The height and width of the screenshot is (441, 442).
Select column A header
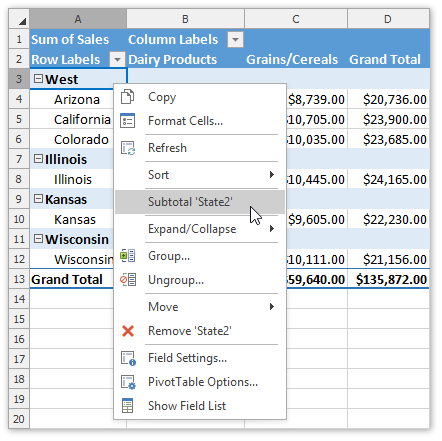(78, 19)
